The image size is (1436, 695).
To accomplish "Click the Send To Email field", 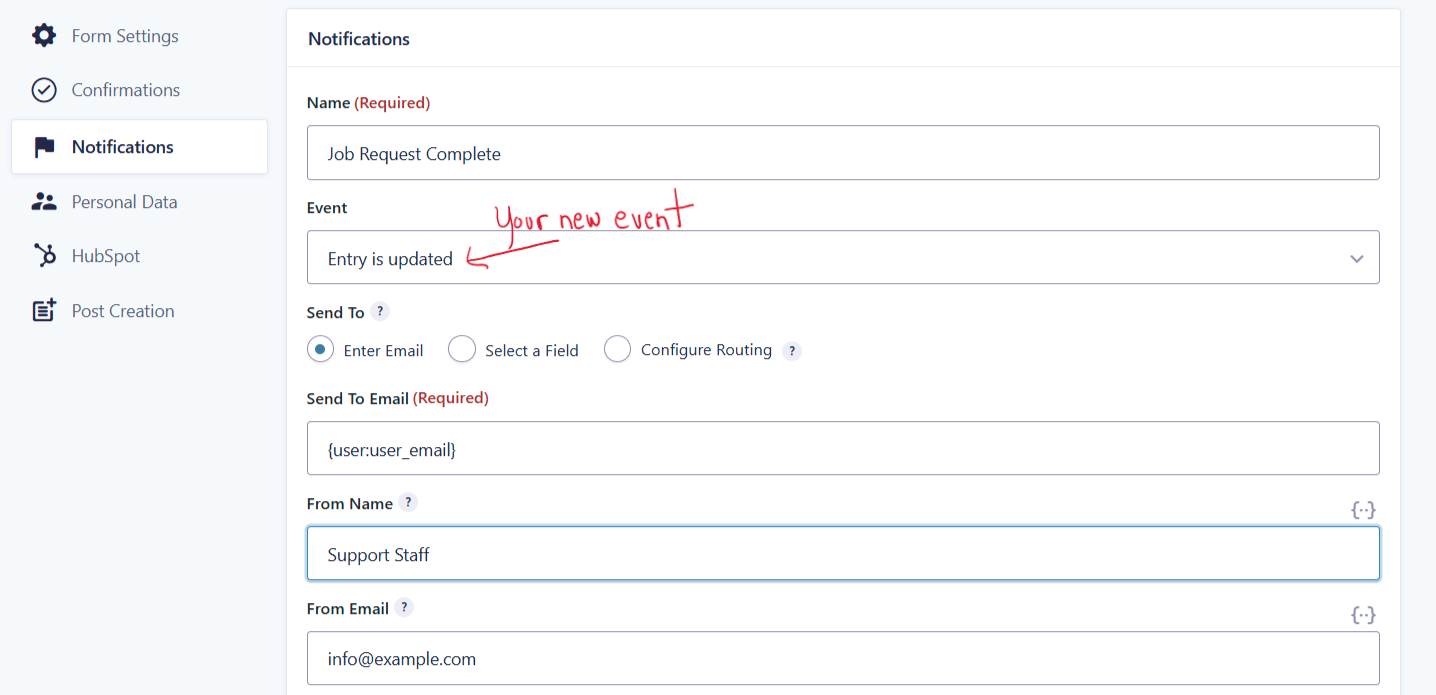I will coord(843,448).
